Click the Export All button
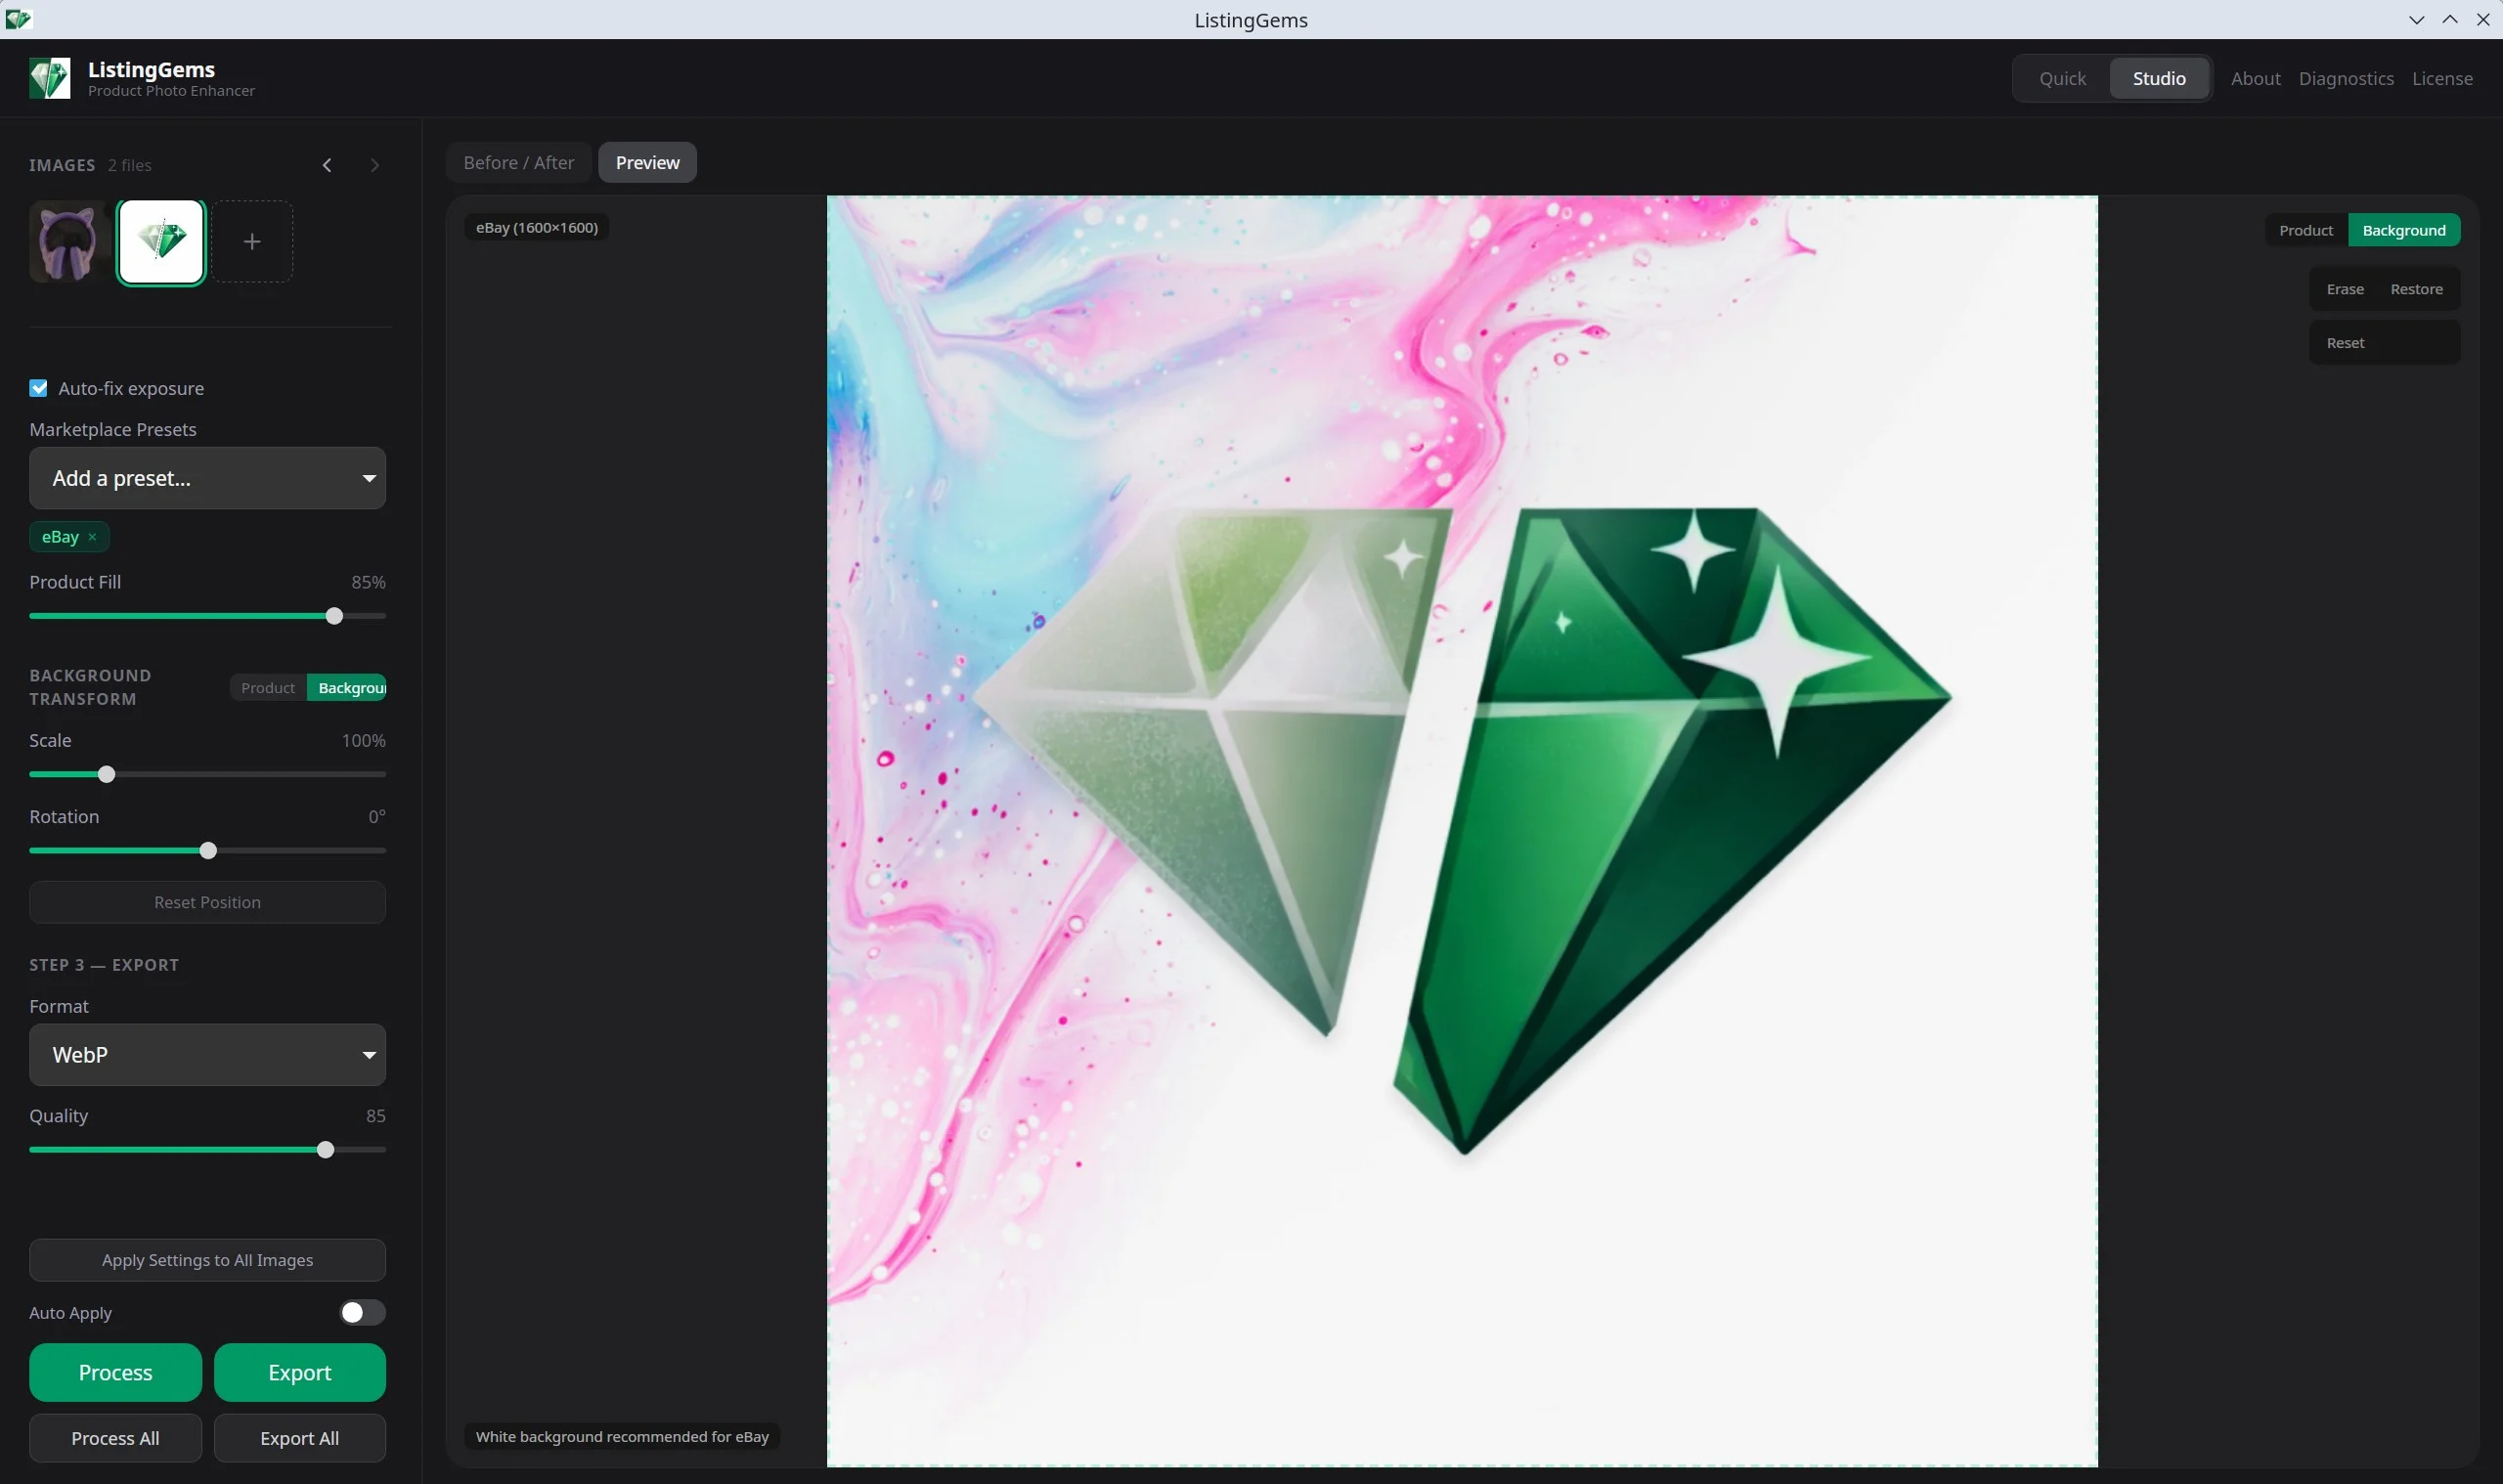This screenshot has width=2503, height=1484. [299, 1438]
